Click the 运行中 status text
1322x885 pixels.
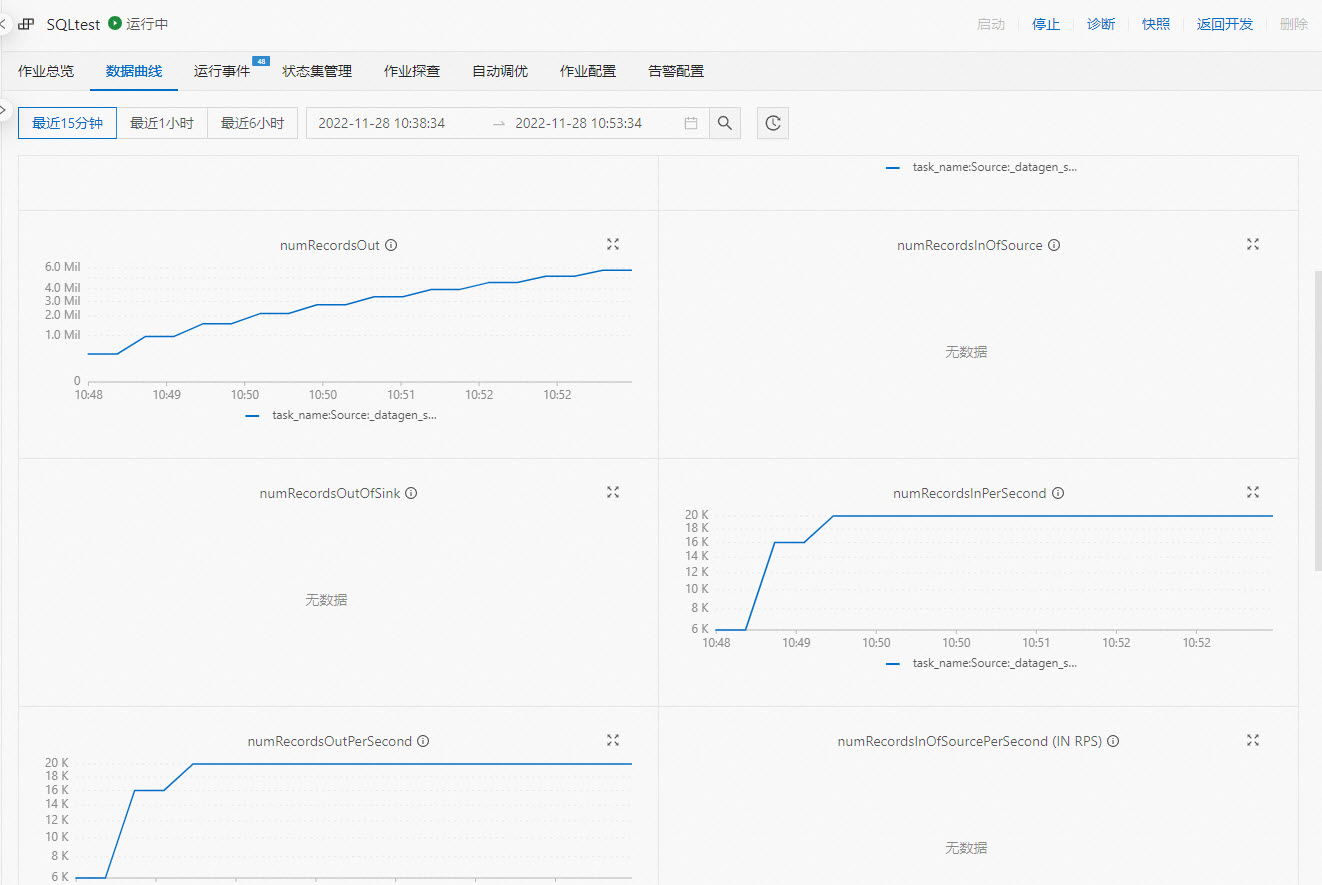(147, 24)
